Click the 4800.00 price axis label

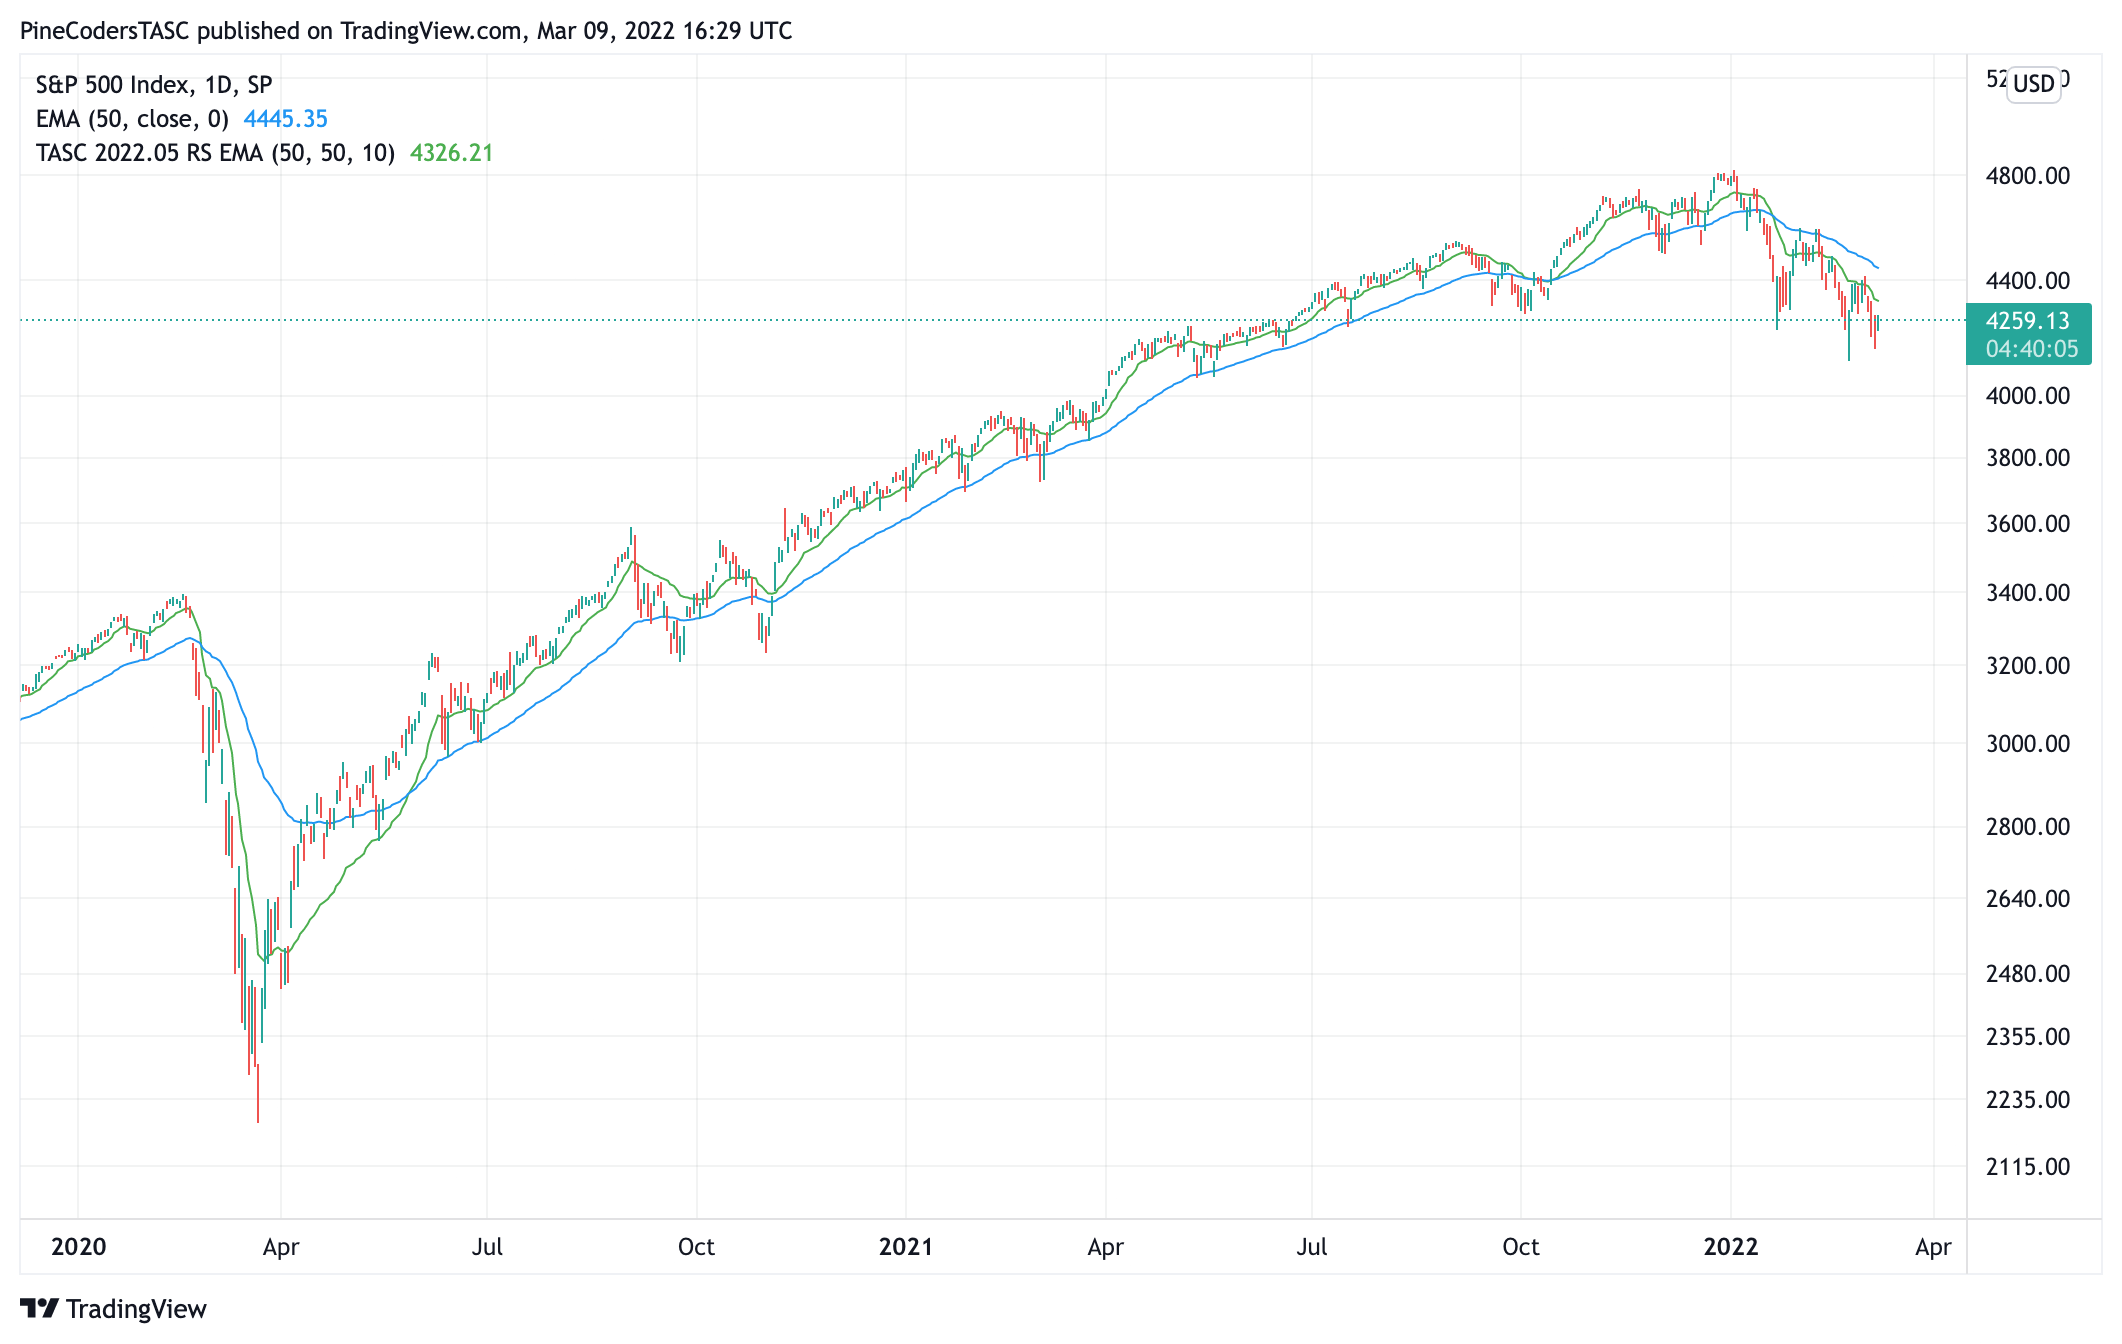point(2028,176)
